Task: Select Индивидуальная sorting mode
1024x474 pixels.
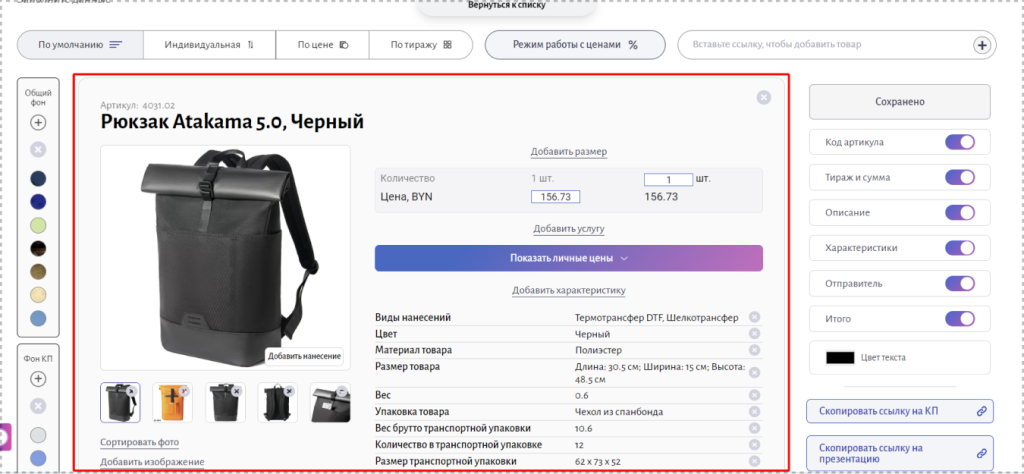Action: coord(209,45)
